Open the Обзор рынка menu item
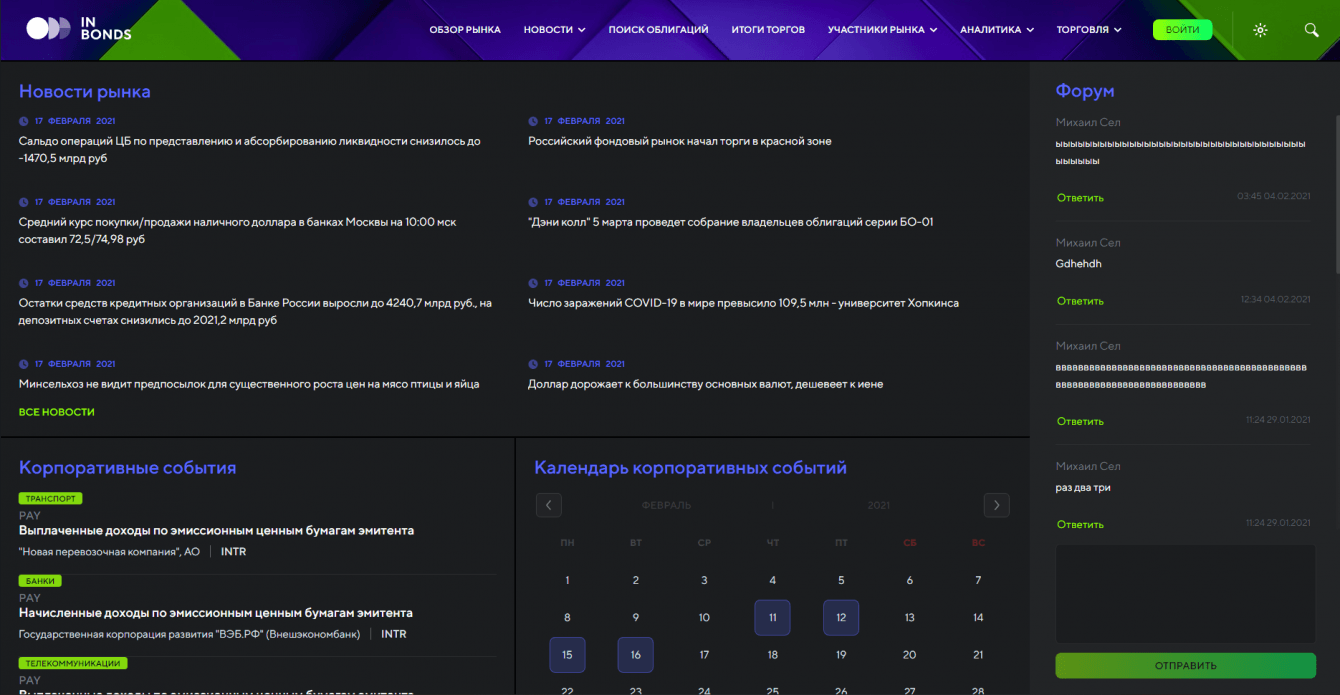Viewport: 1340px width, 695px height. [x=465, y=30]
